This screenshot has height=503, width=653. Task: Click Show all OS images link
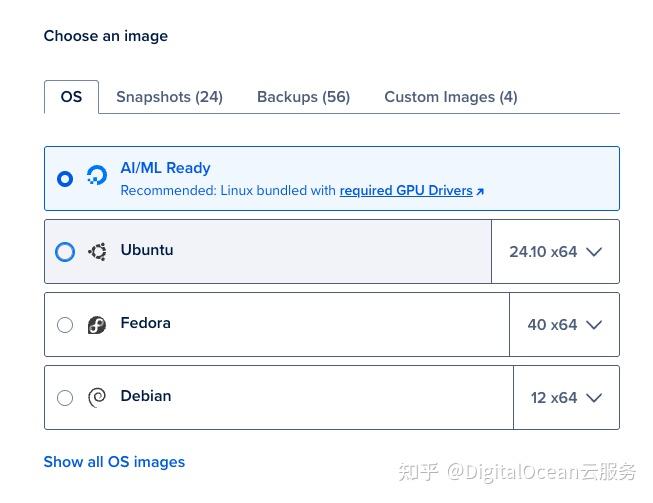pos(114,462)
